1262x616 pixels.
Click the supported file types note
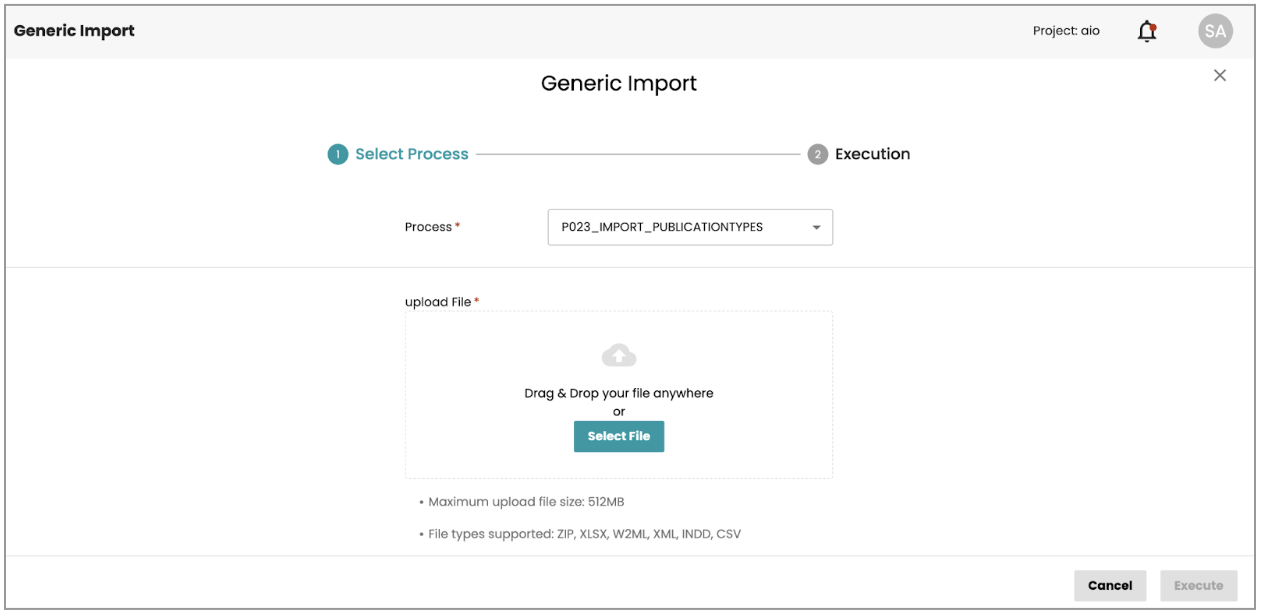pos(584,534)
